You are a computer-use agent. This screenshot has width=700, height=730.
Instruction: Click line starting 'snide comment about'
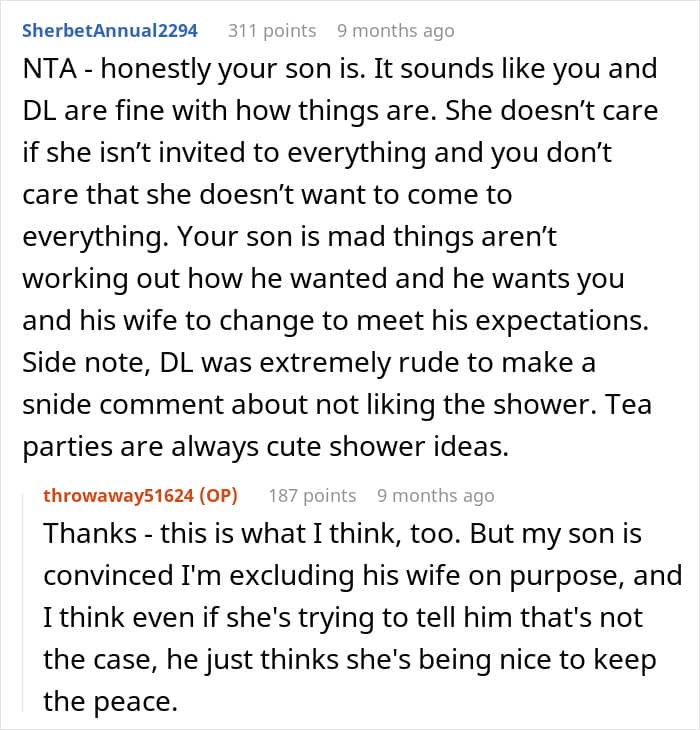coord(337,405)
